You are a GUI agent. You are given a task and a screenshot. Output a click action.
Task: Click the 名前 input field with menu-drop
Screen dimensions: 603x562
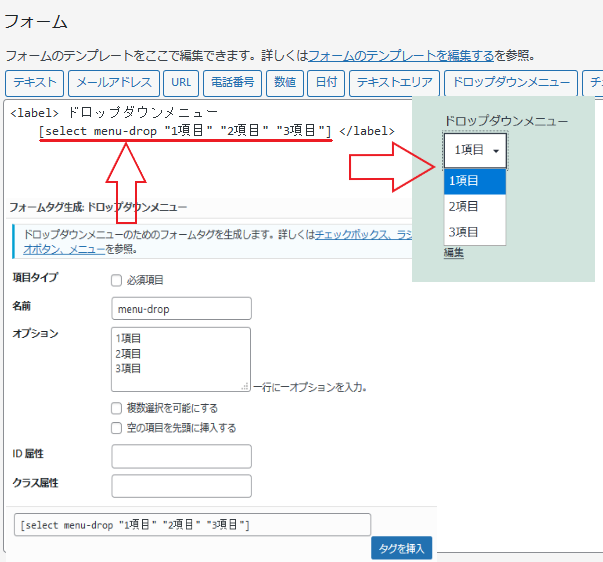coord(181,309)
